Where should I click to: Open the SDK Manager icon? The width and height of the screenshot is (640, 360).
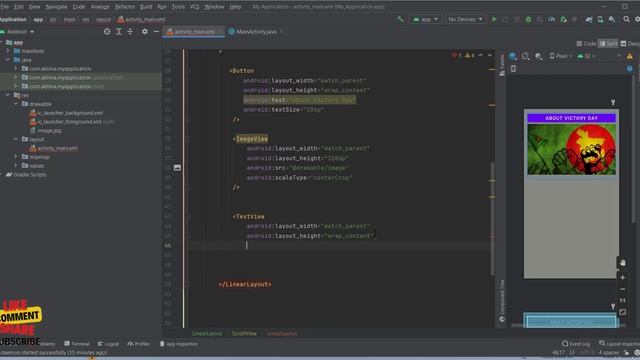612,19
